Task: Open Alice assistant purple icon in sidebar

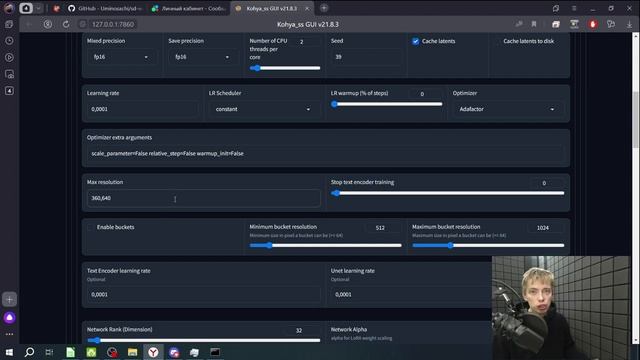Action: point(9,318)
